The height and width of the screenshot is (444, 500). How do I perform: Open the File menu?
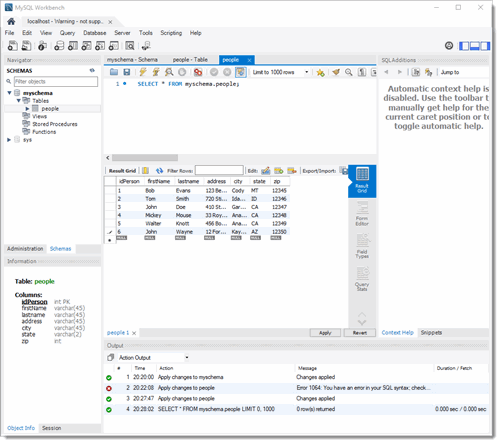(x=9, y=33)
